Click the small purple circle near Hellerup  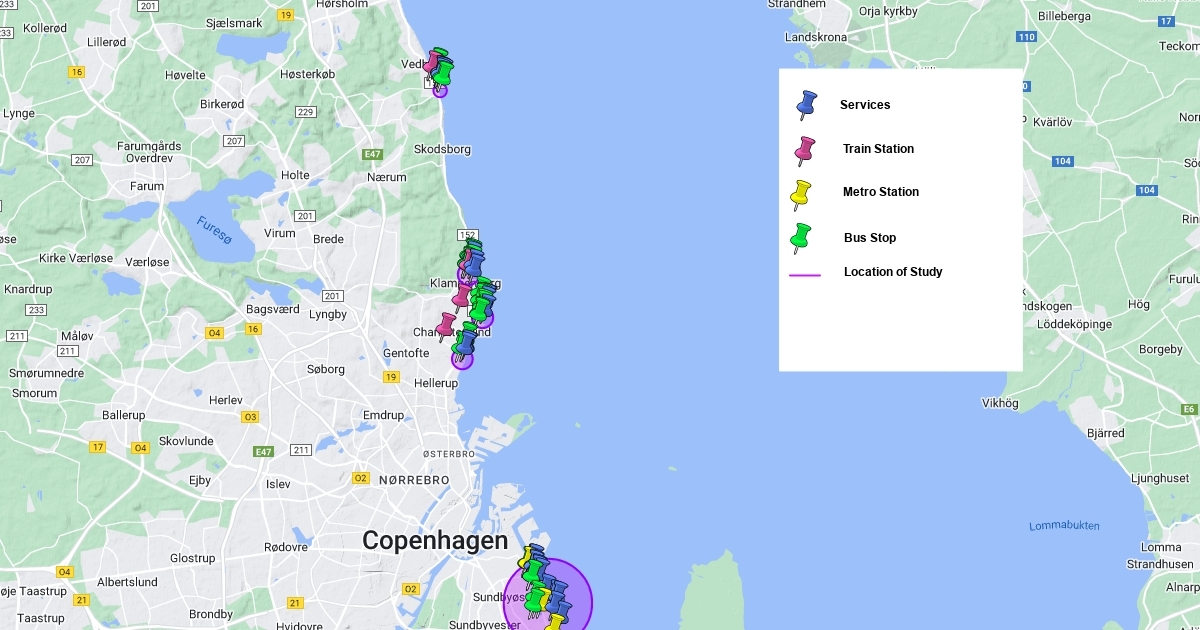click(462, 360)
